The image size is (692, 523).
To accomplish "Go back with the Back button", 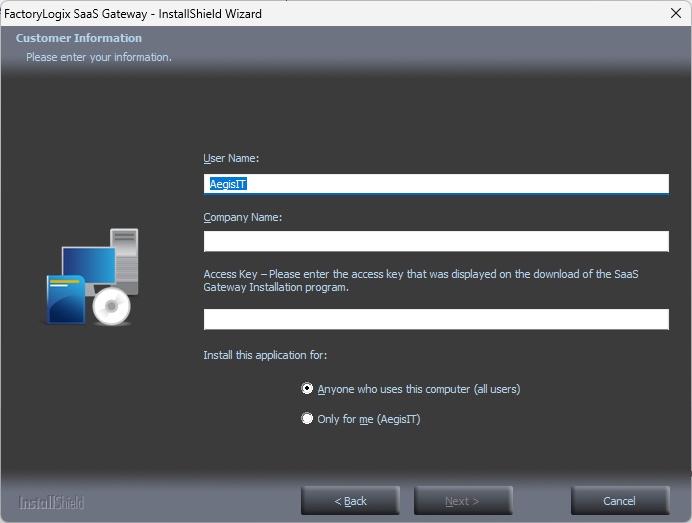I will [350, 501].
